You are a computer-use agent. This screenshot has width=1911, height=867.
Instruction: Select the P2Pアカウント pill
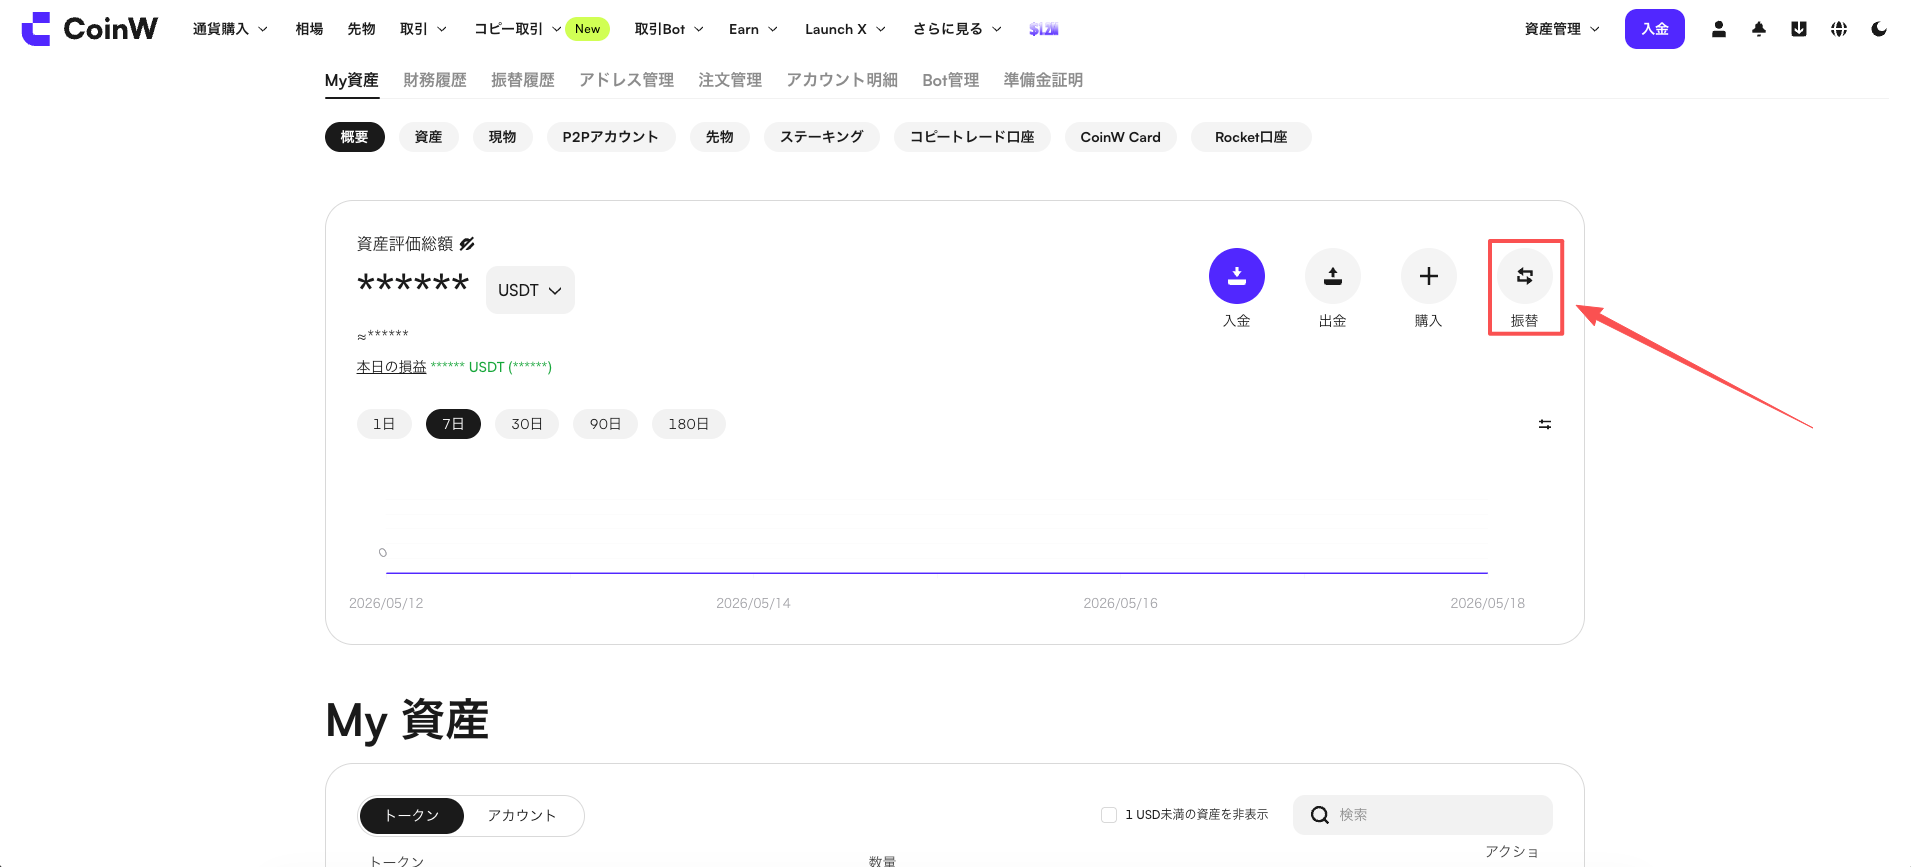pos(611,137)
